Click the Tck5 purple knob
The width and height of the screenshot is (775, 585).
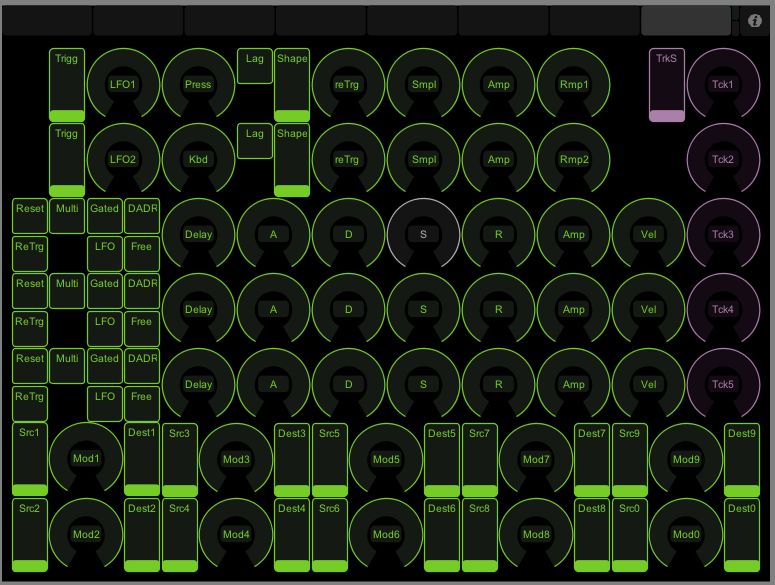coord(723,385)
